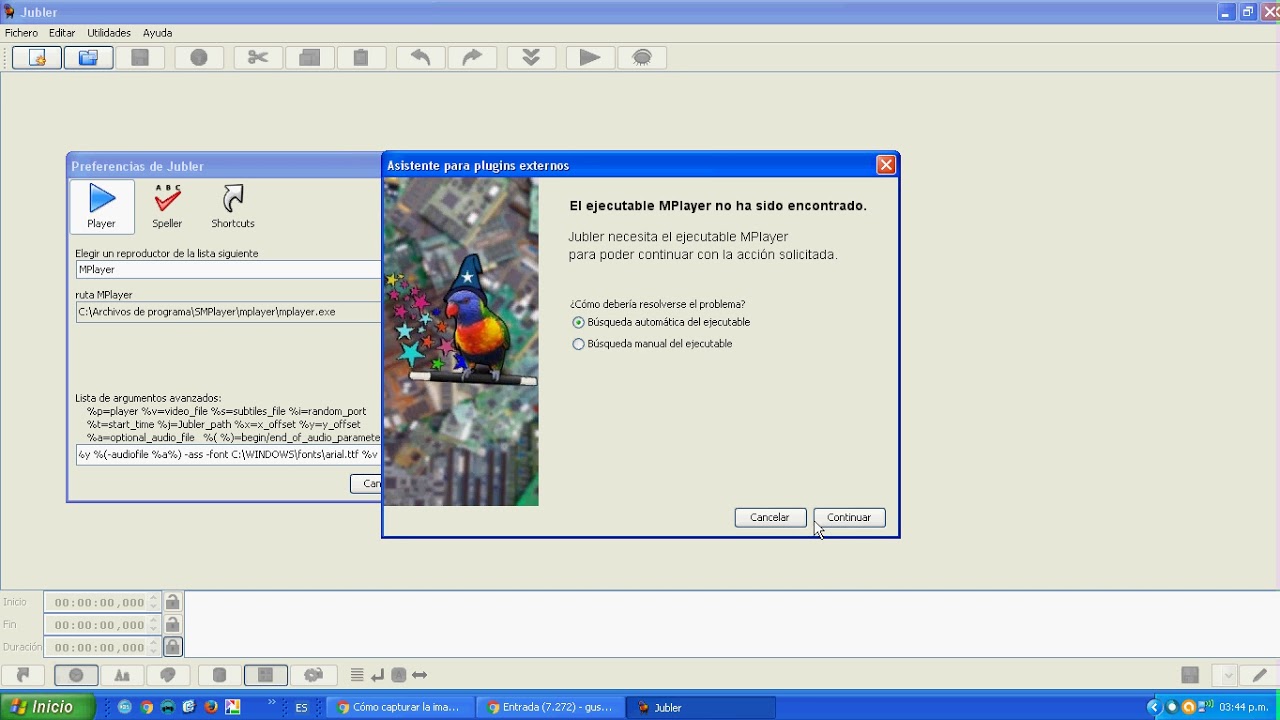Select the Shortcuts preferences icon

click(233, 206)
